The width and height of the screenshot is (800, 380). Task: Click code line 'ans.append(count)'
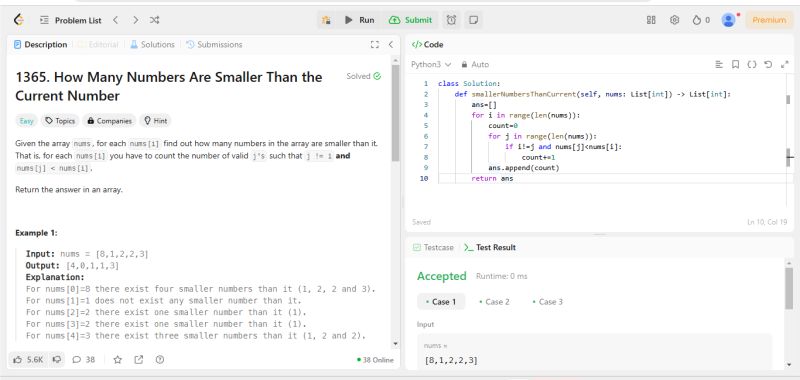[x=523, y=168]
